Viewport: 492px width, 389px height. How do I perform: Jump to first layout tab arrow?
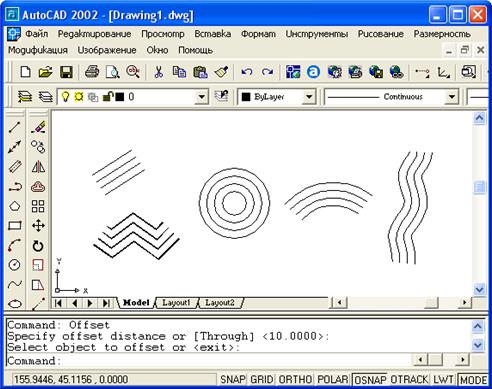click(59, 303)
